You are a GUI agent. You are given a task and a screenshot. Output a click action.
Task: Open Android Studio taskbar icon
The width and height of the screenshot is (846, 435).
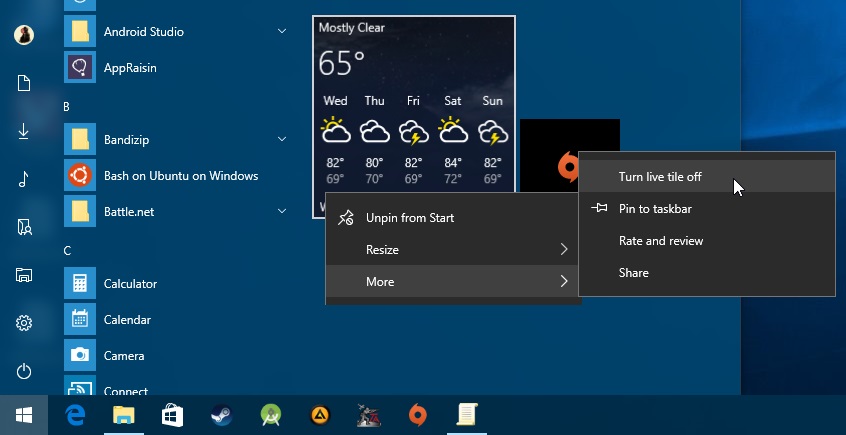[x=270, y=416]
